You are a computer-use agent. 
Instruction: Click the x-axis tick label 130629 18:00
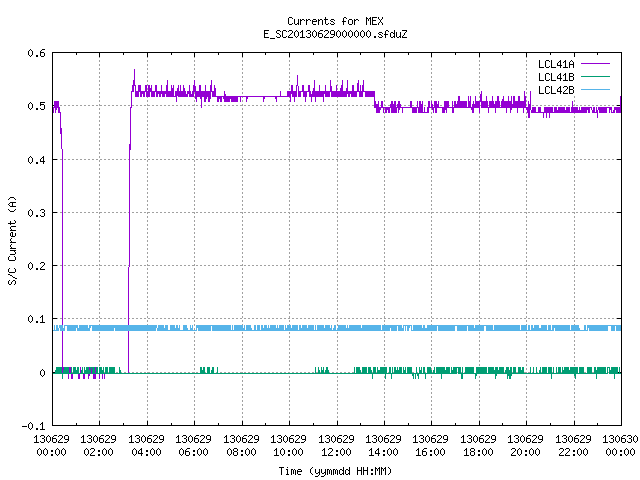[x=478, y=445]
